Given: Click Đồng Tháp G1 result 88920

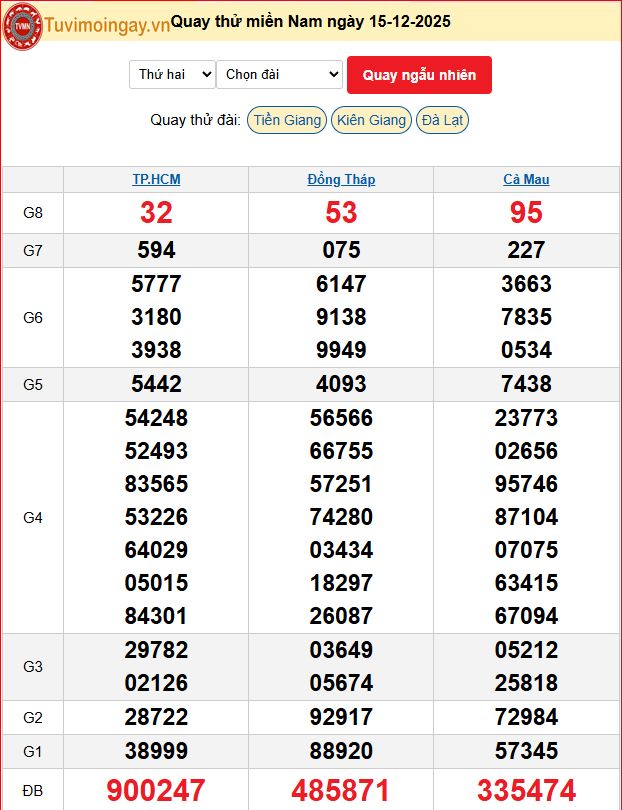Looking at the screenshot, I should point(341,751).
